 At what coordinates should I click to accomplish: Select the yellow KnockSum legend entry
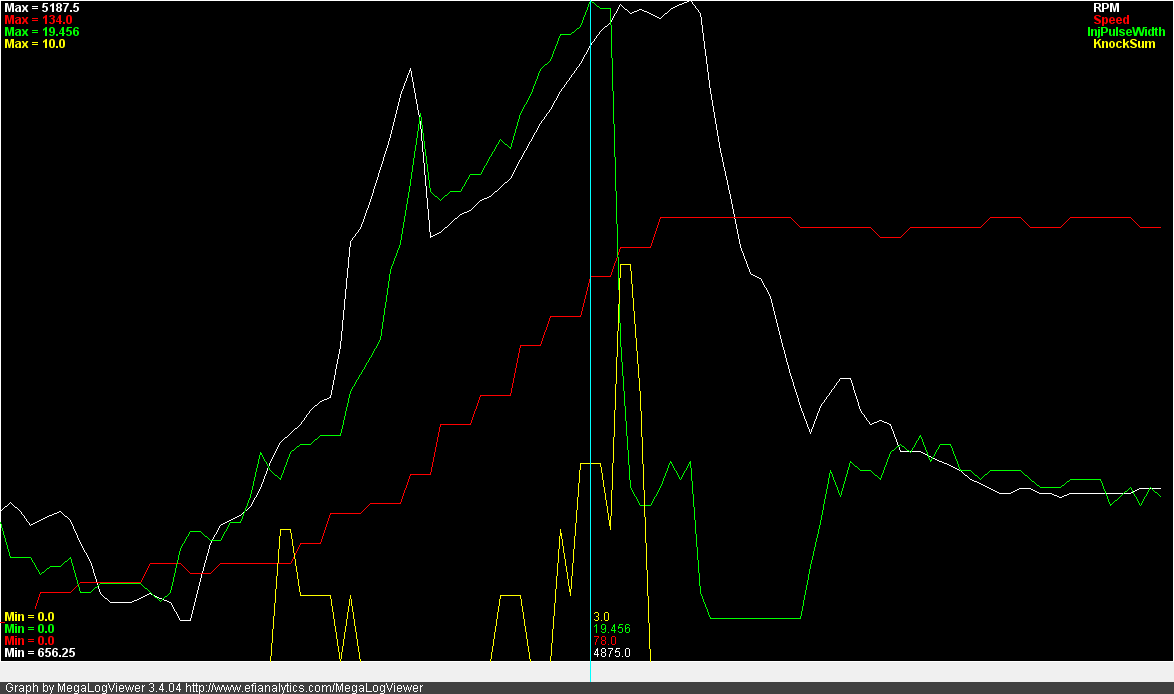point(1124,44)
